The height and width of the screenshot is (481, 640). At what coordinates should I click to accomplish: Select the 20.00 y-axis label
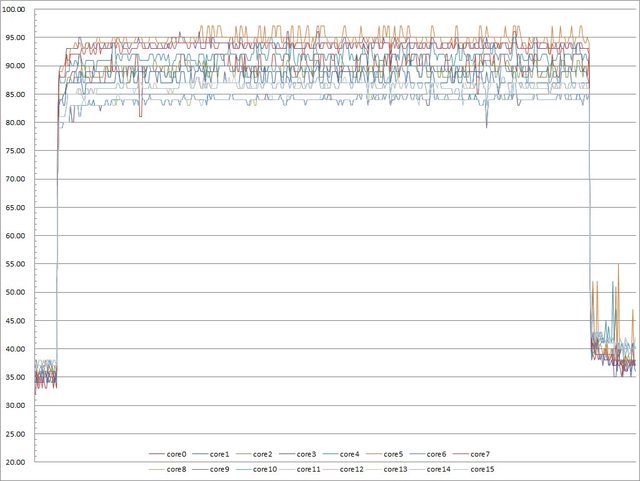[16, 463]
